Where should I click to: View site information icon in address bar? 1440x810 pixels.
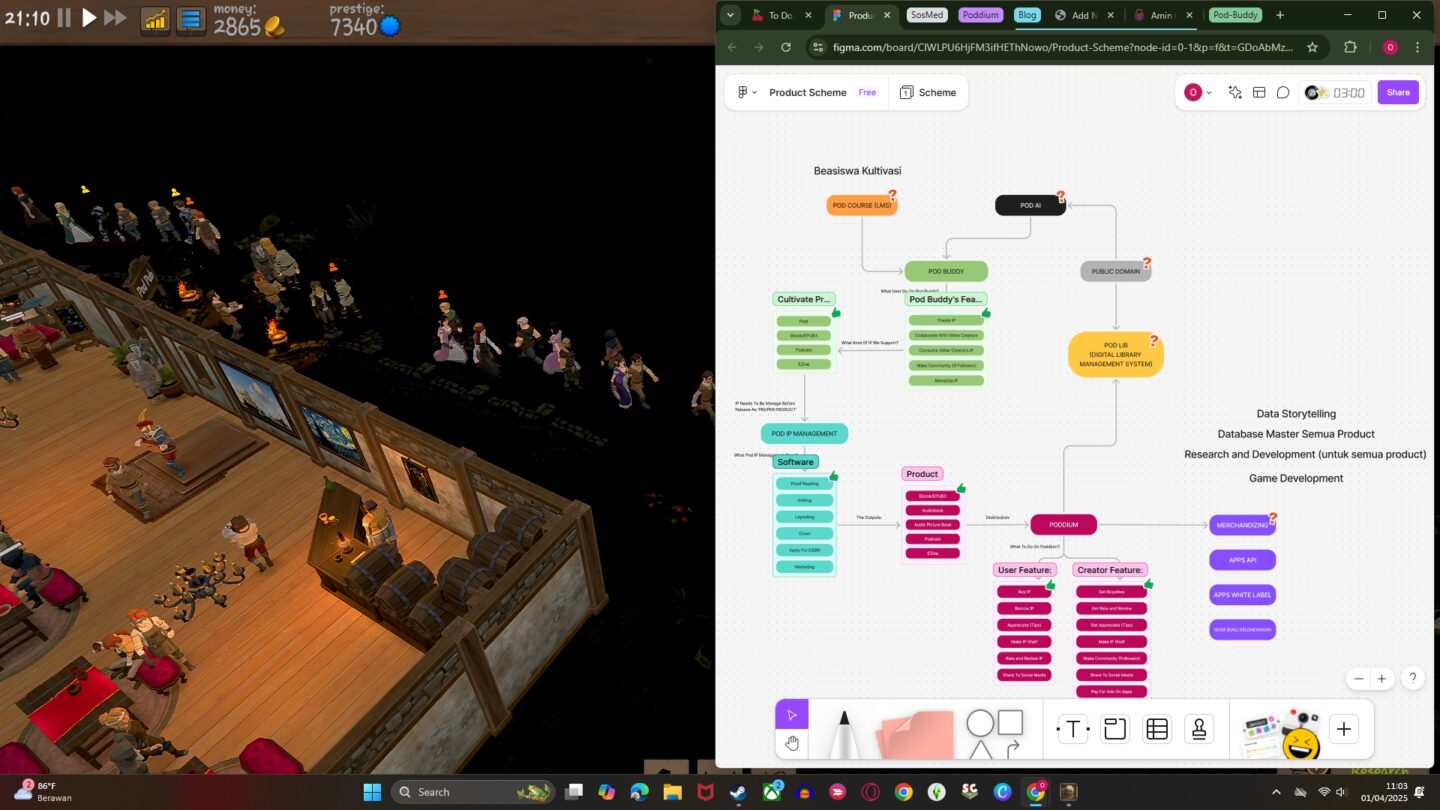pyautogui.click(x=819, y=47)
